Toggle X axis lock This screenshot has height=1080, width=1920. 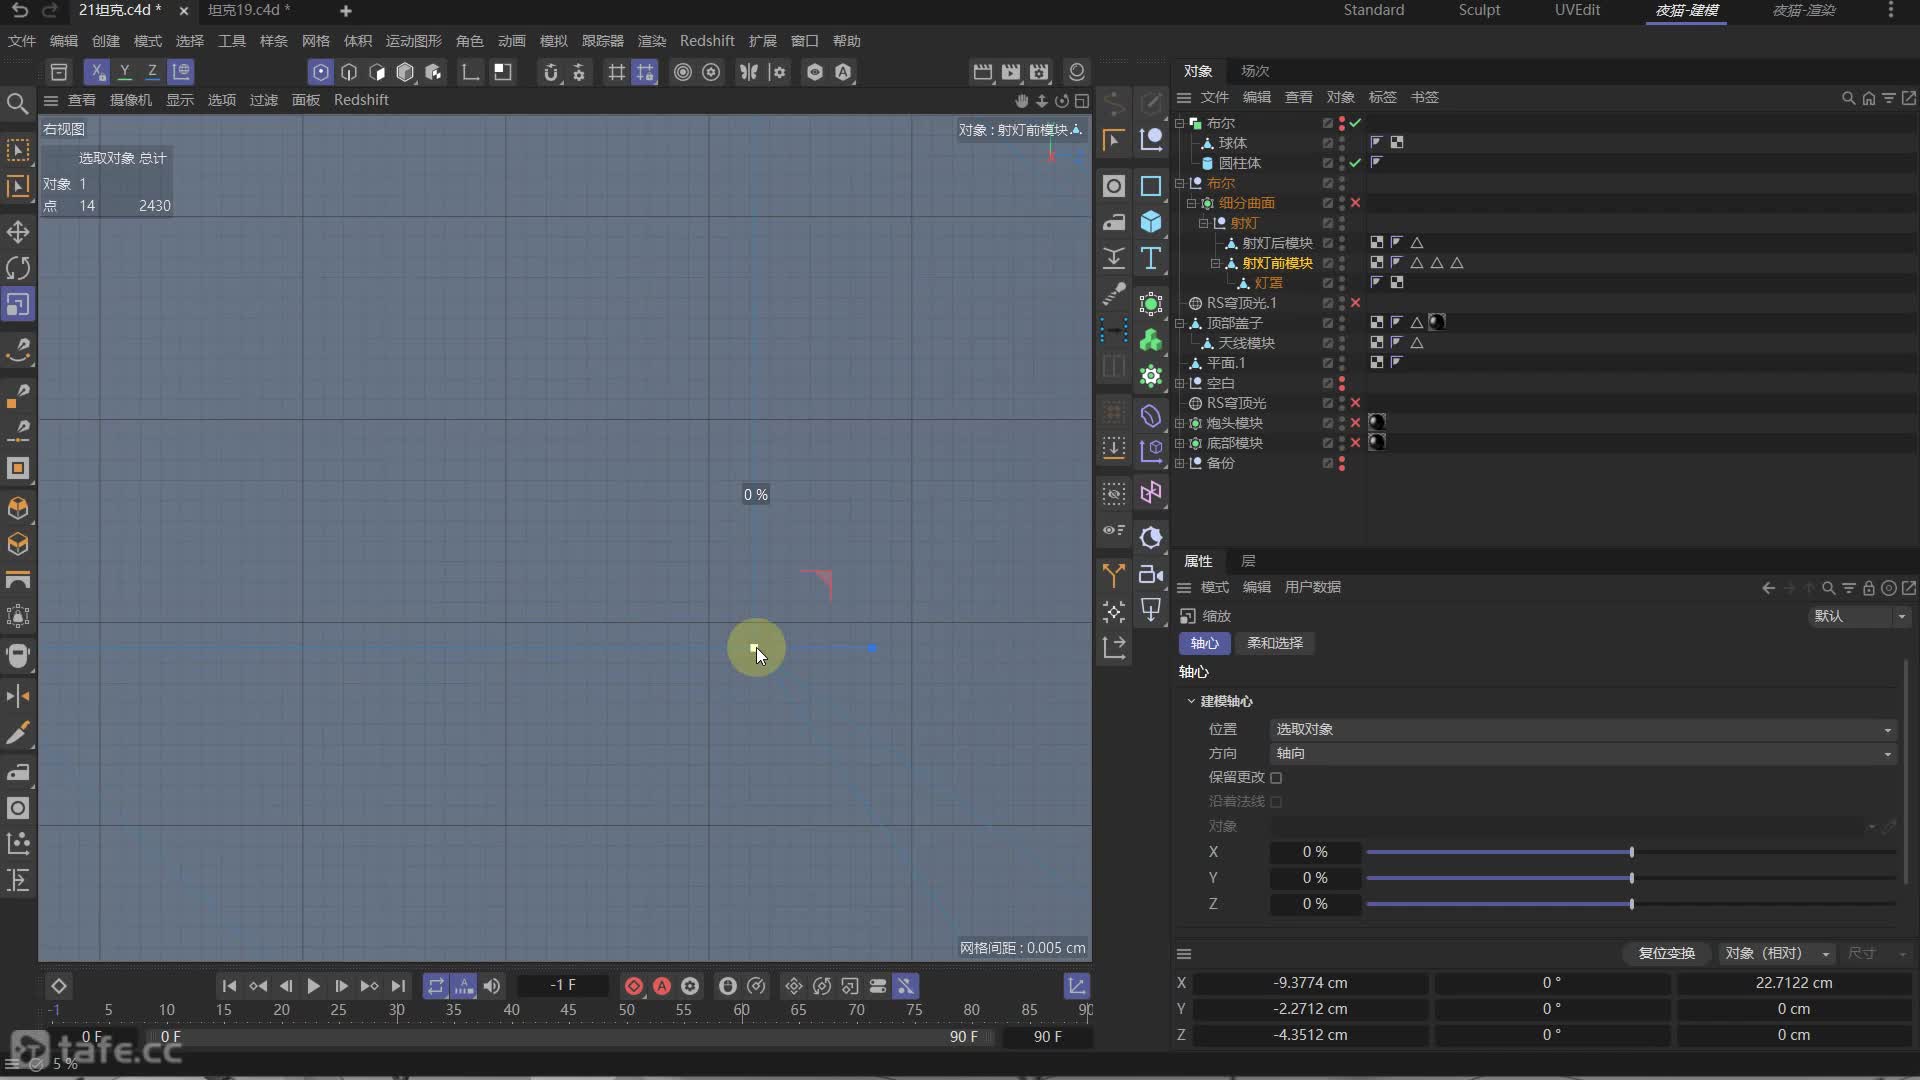point(97,72)
